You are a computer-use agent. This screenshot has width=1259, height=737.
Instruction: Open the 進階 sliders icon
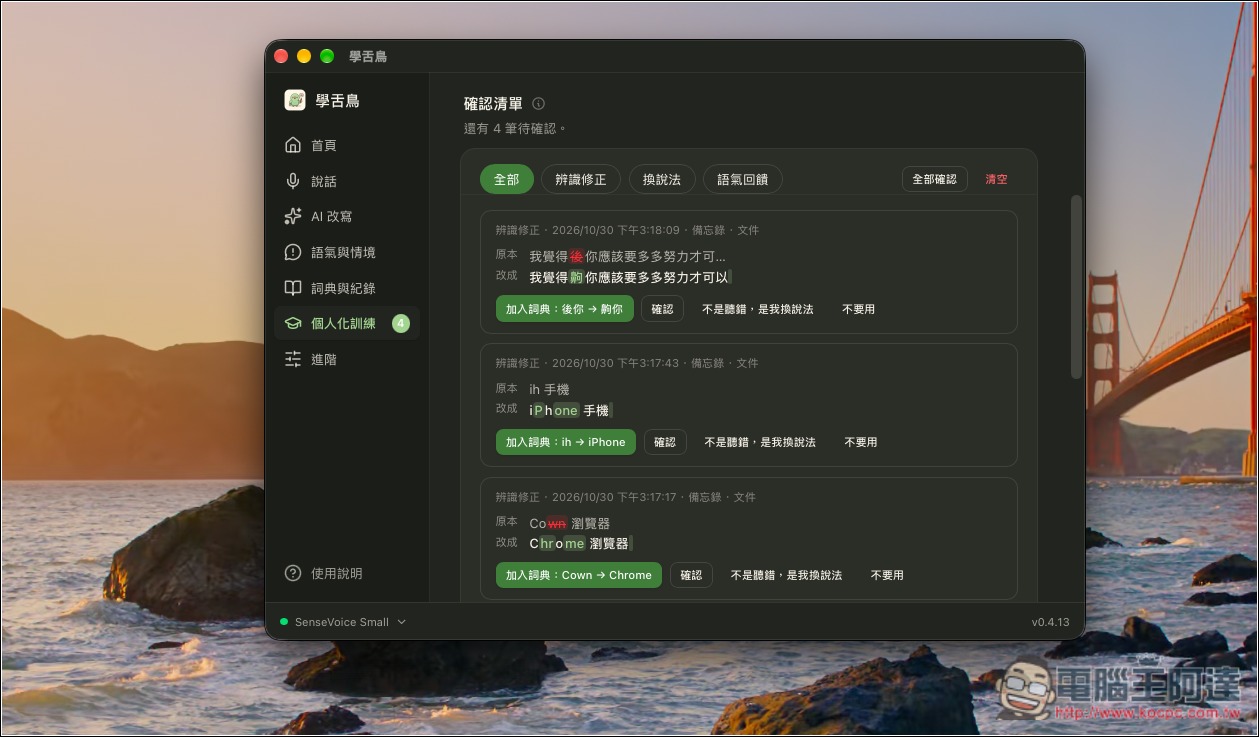(x=293, y=359)
